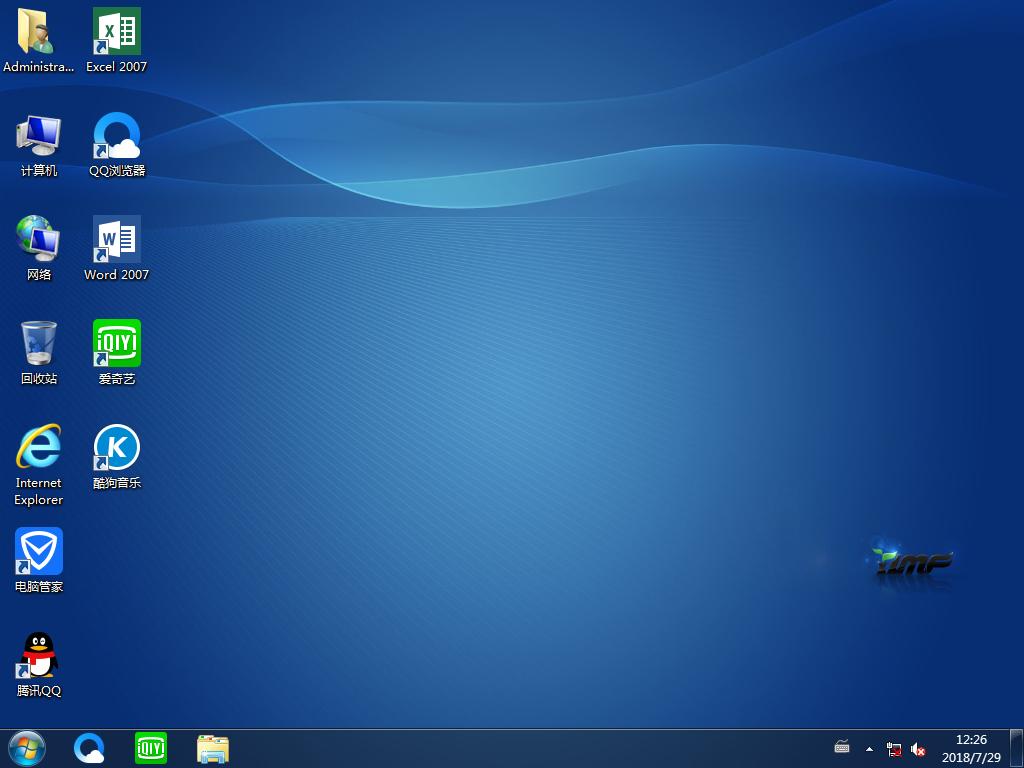
Task: Click QQ browser icon in taskbar
Action: click(89, 748)
